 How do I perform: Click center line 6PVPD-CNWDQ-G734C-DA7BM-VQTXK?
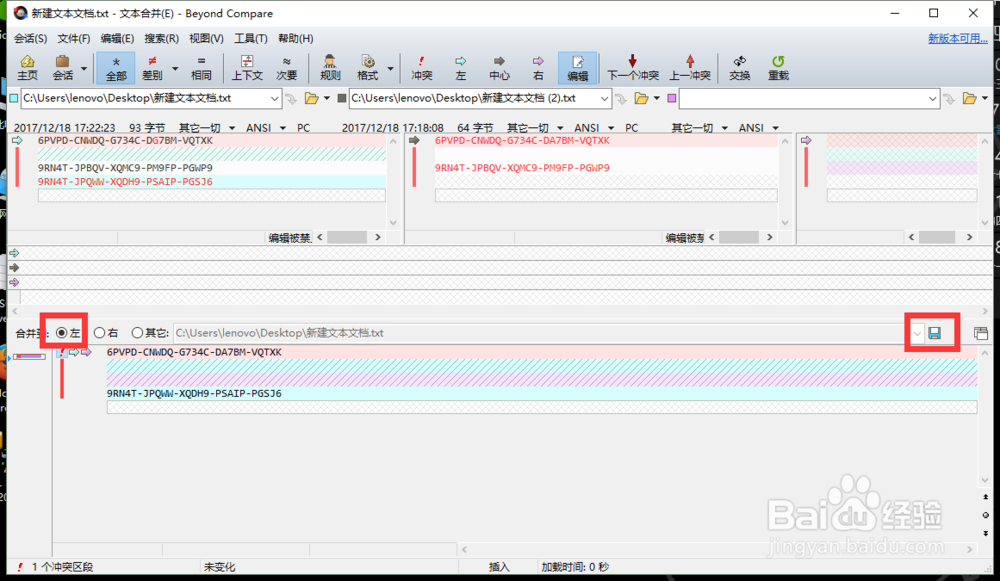pyautogui.click(x=522, y=140)
